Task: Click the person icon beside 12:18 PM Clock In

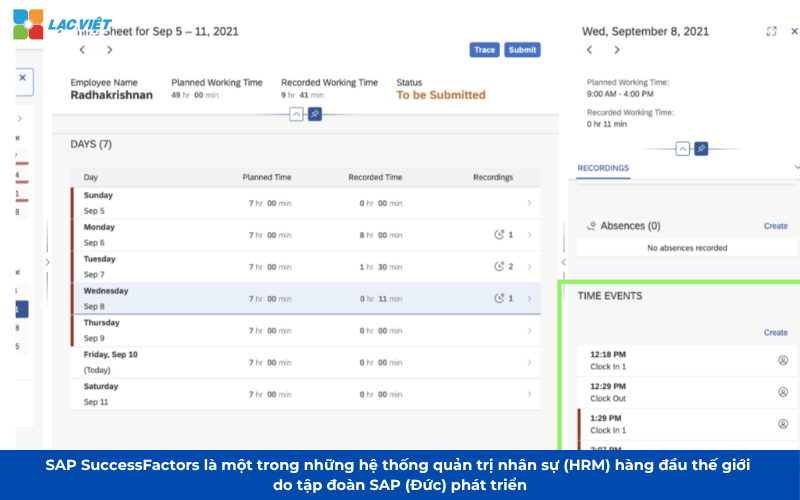Action: coord(783,359)
